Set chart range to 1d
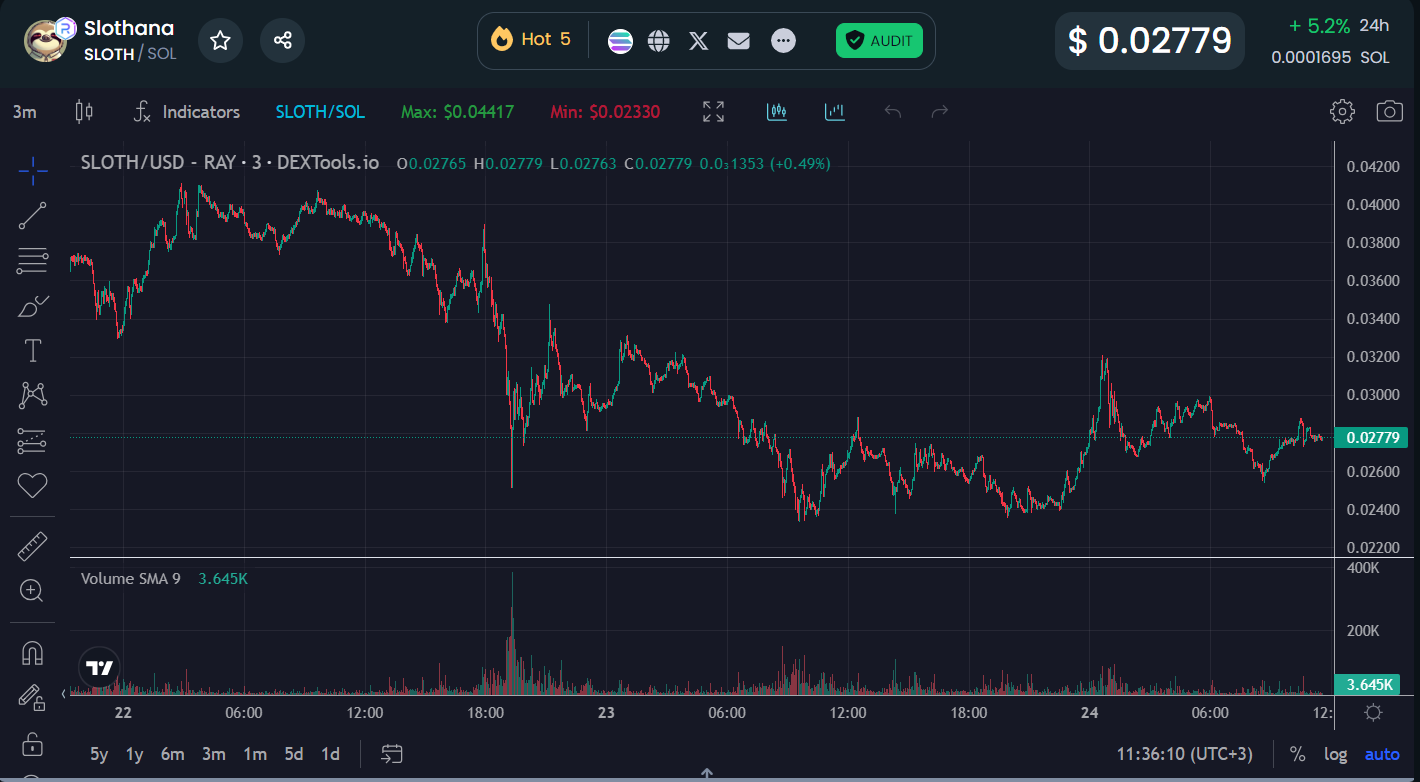The width and height of the screenshot is (1420, 782). coord(330,754)
